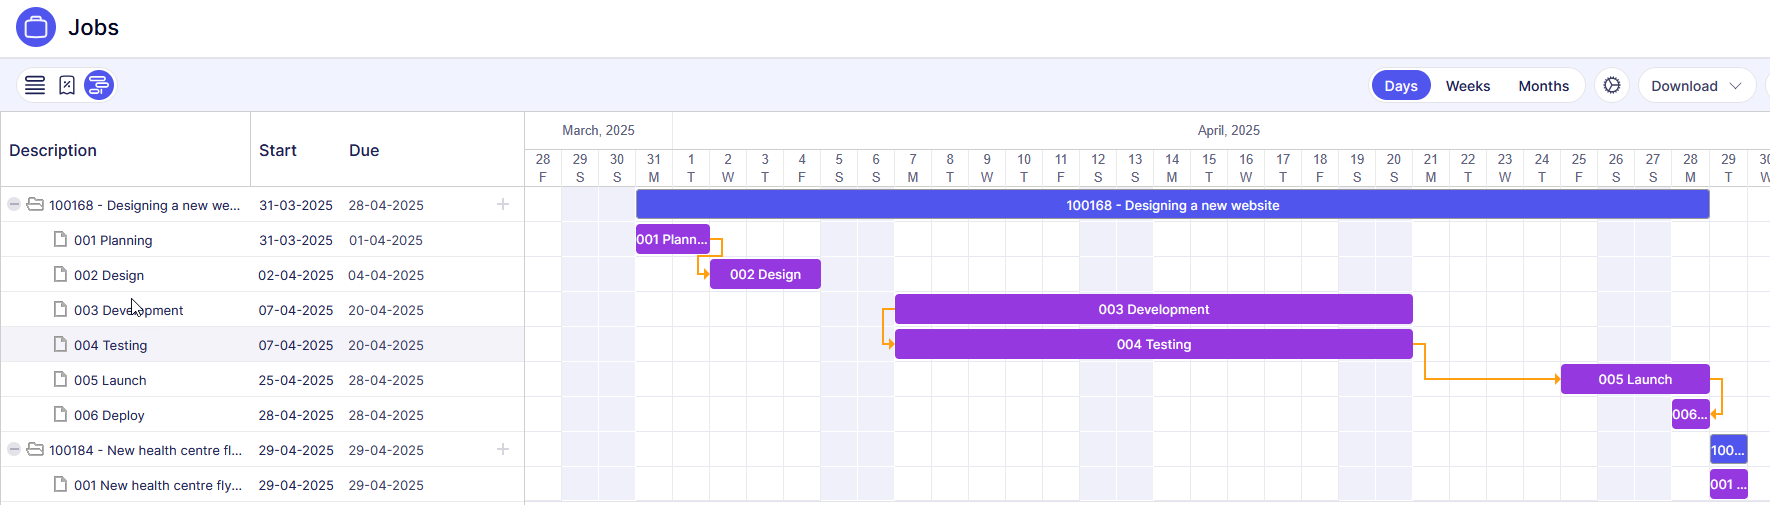Click plus icon on job 100184 row
Image resolution: width=1770 pixels, height=505 pixels.
(503, 449)
